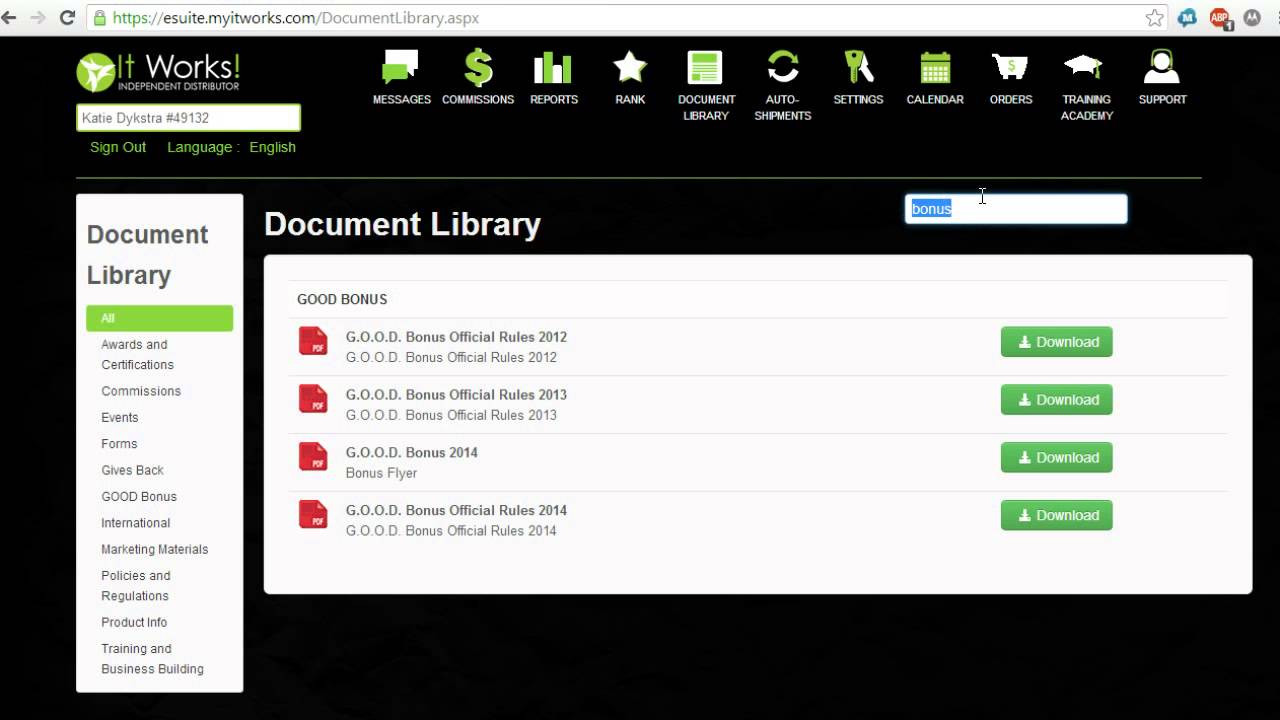
Task: Download G.O.O.D. Bonus Official Rules 2013
Action: [1056, 400]
